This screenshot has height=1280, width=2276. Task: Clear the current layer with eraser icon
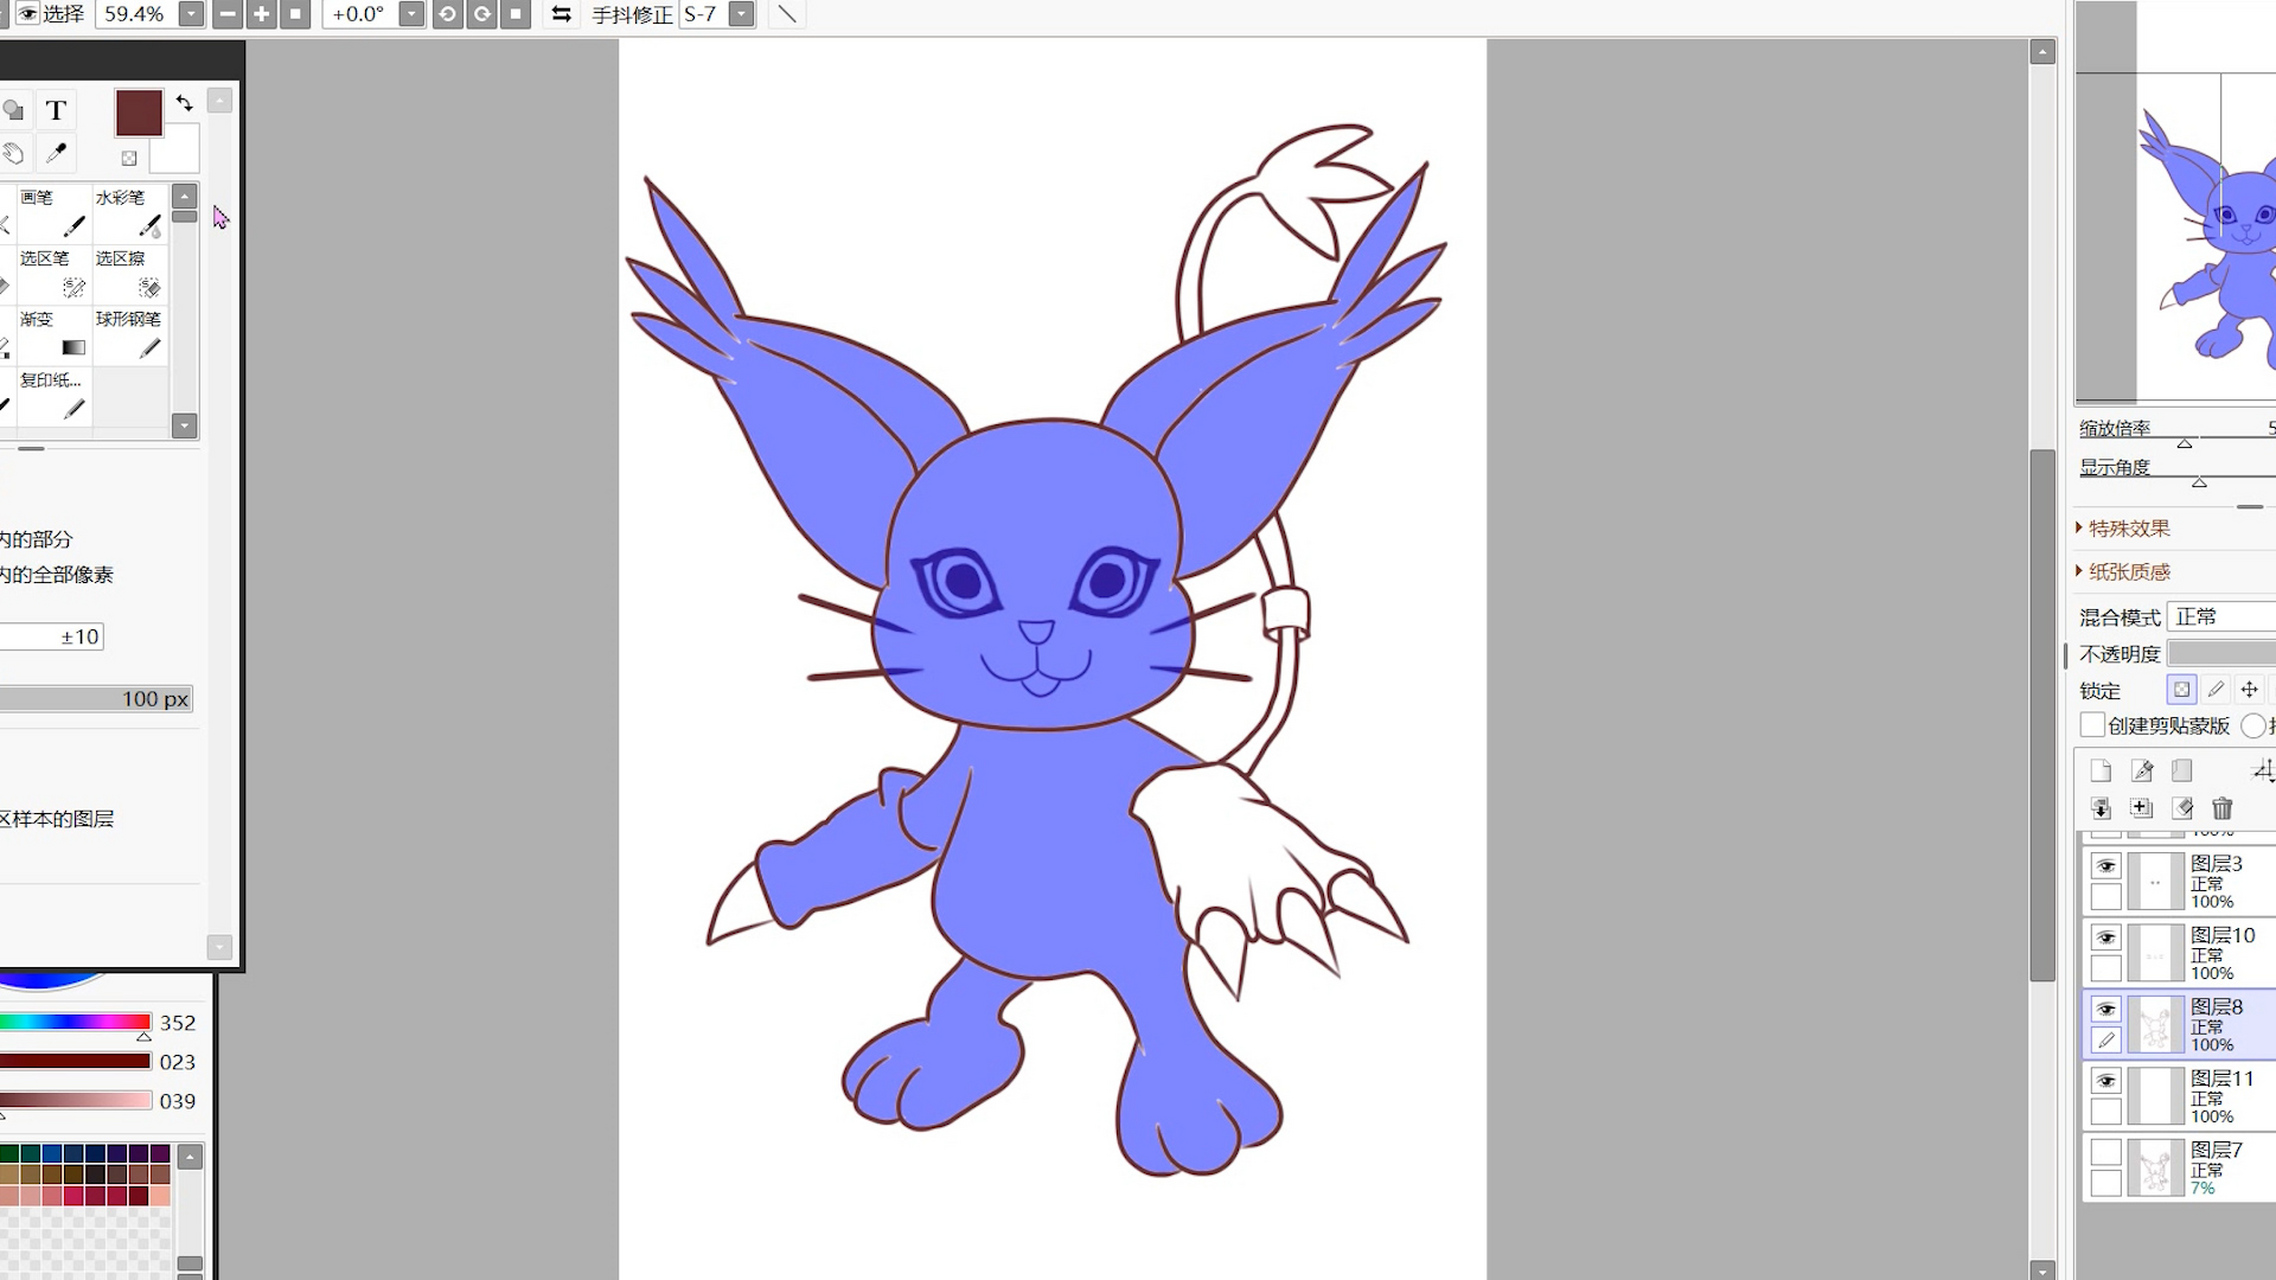(2182, 808)
